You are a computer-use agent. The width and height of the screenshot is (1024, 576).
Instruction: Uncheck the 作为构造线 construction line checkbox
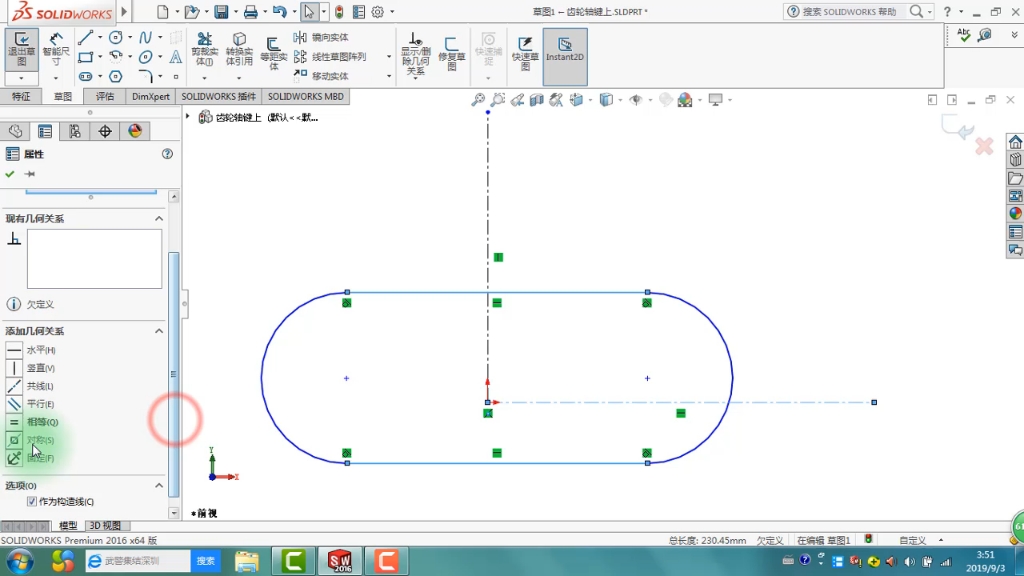click(x=32, y=502)
